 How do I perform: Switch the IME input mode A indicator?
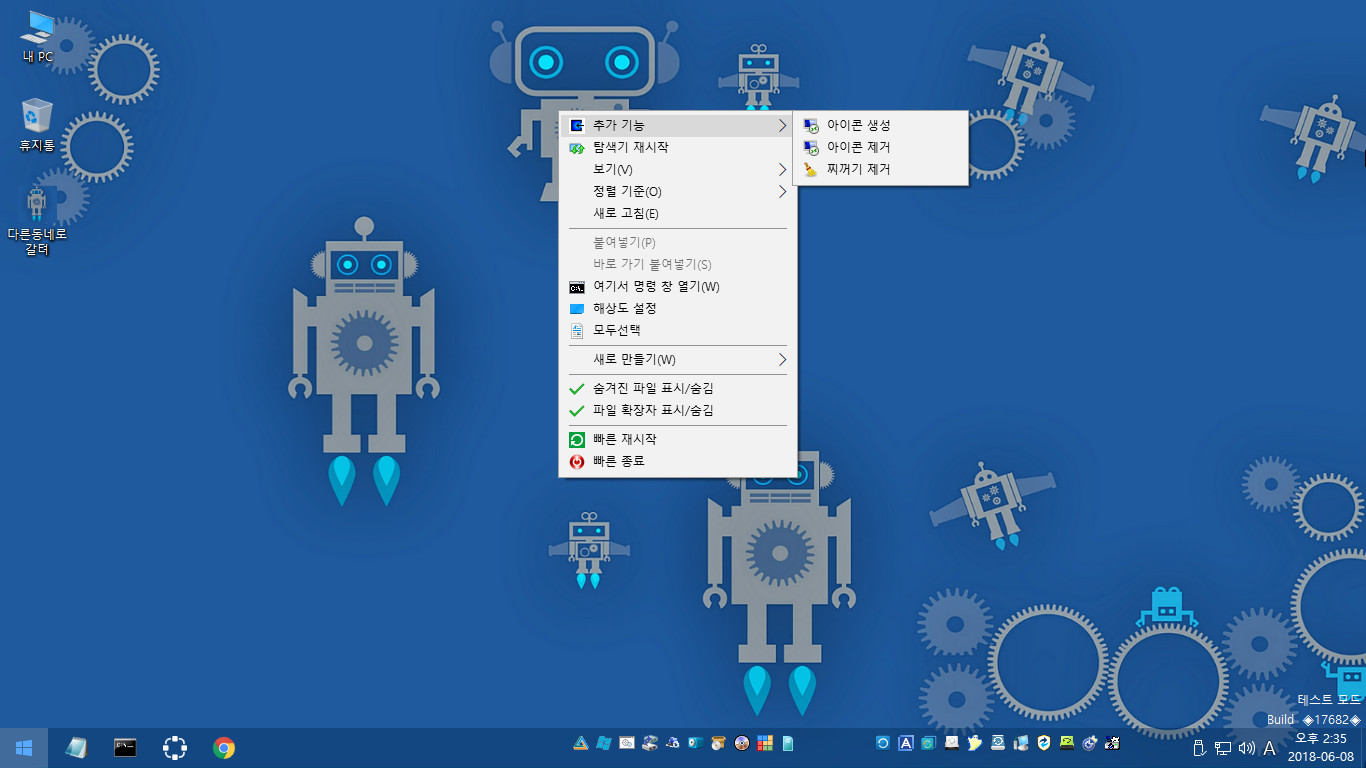[x=1269, y=748]
